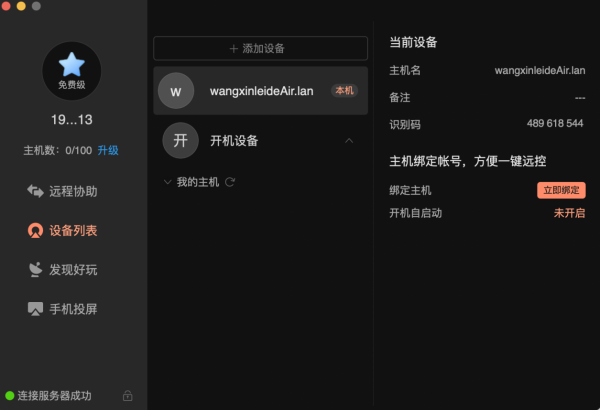Open the 发现好玩 satellite dish icon
Screen dimensions: 600x410
point(35,270)
